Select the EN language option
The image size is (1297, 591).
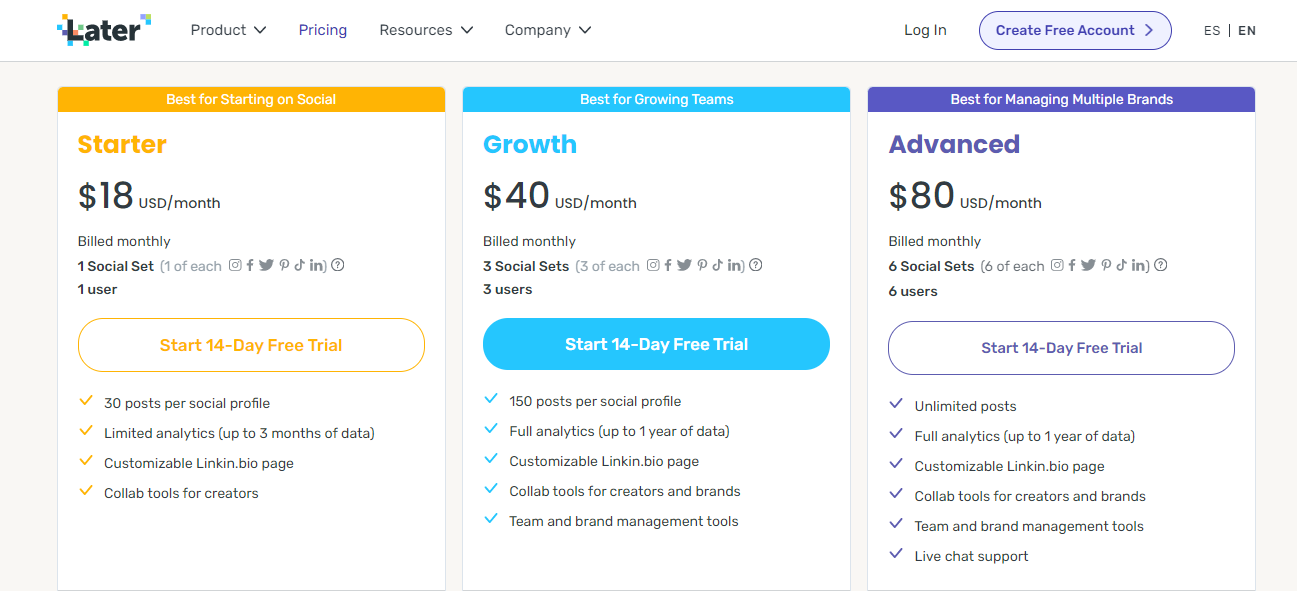click(x=1247, y=31)
